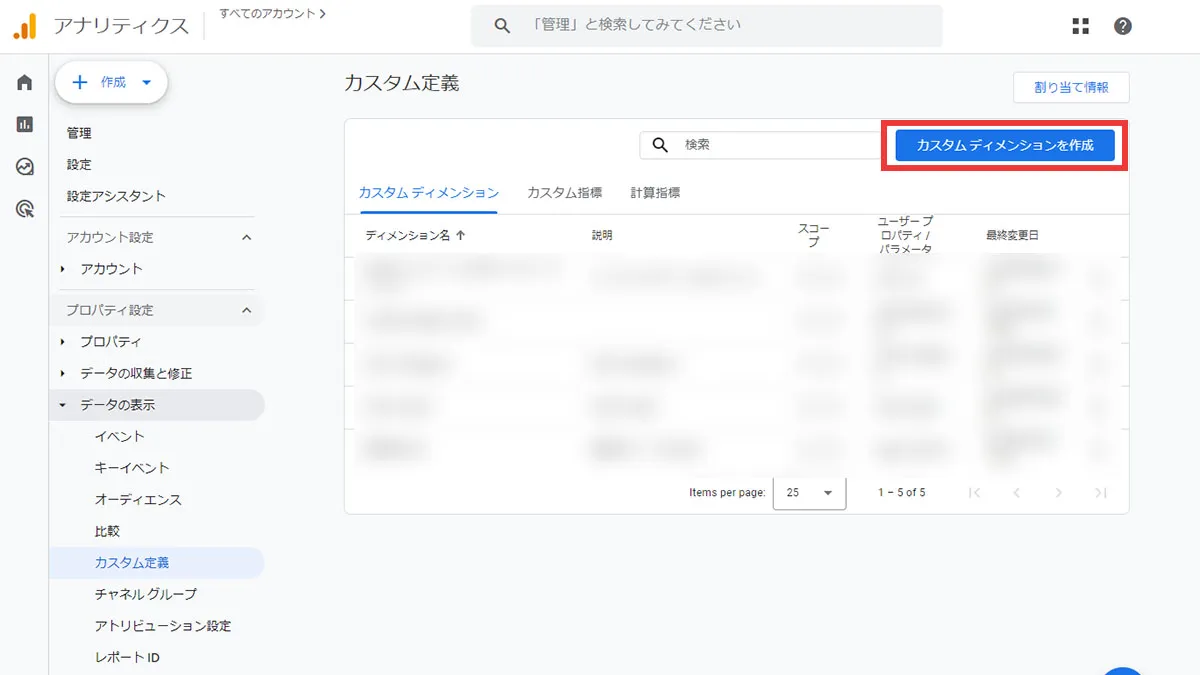
Task: Open the Home icon in left rail
Action: (25, 83)
